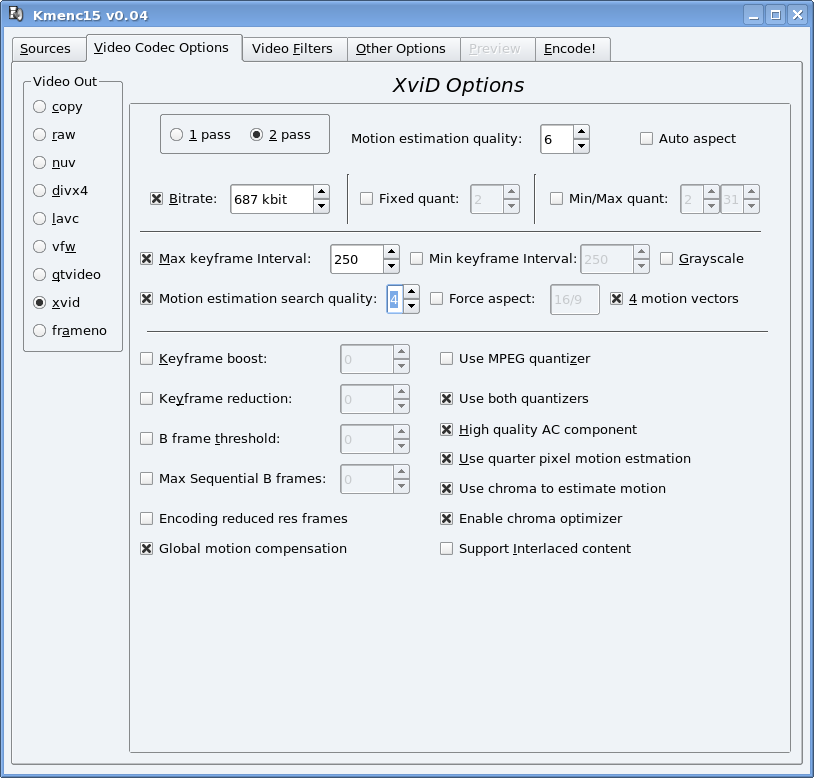
Task: Enable Grayscale checkbox
Action: tap(667, 258)
